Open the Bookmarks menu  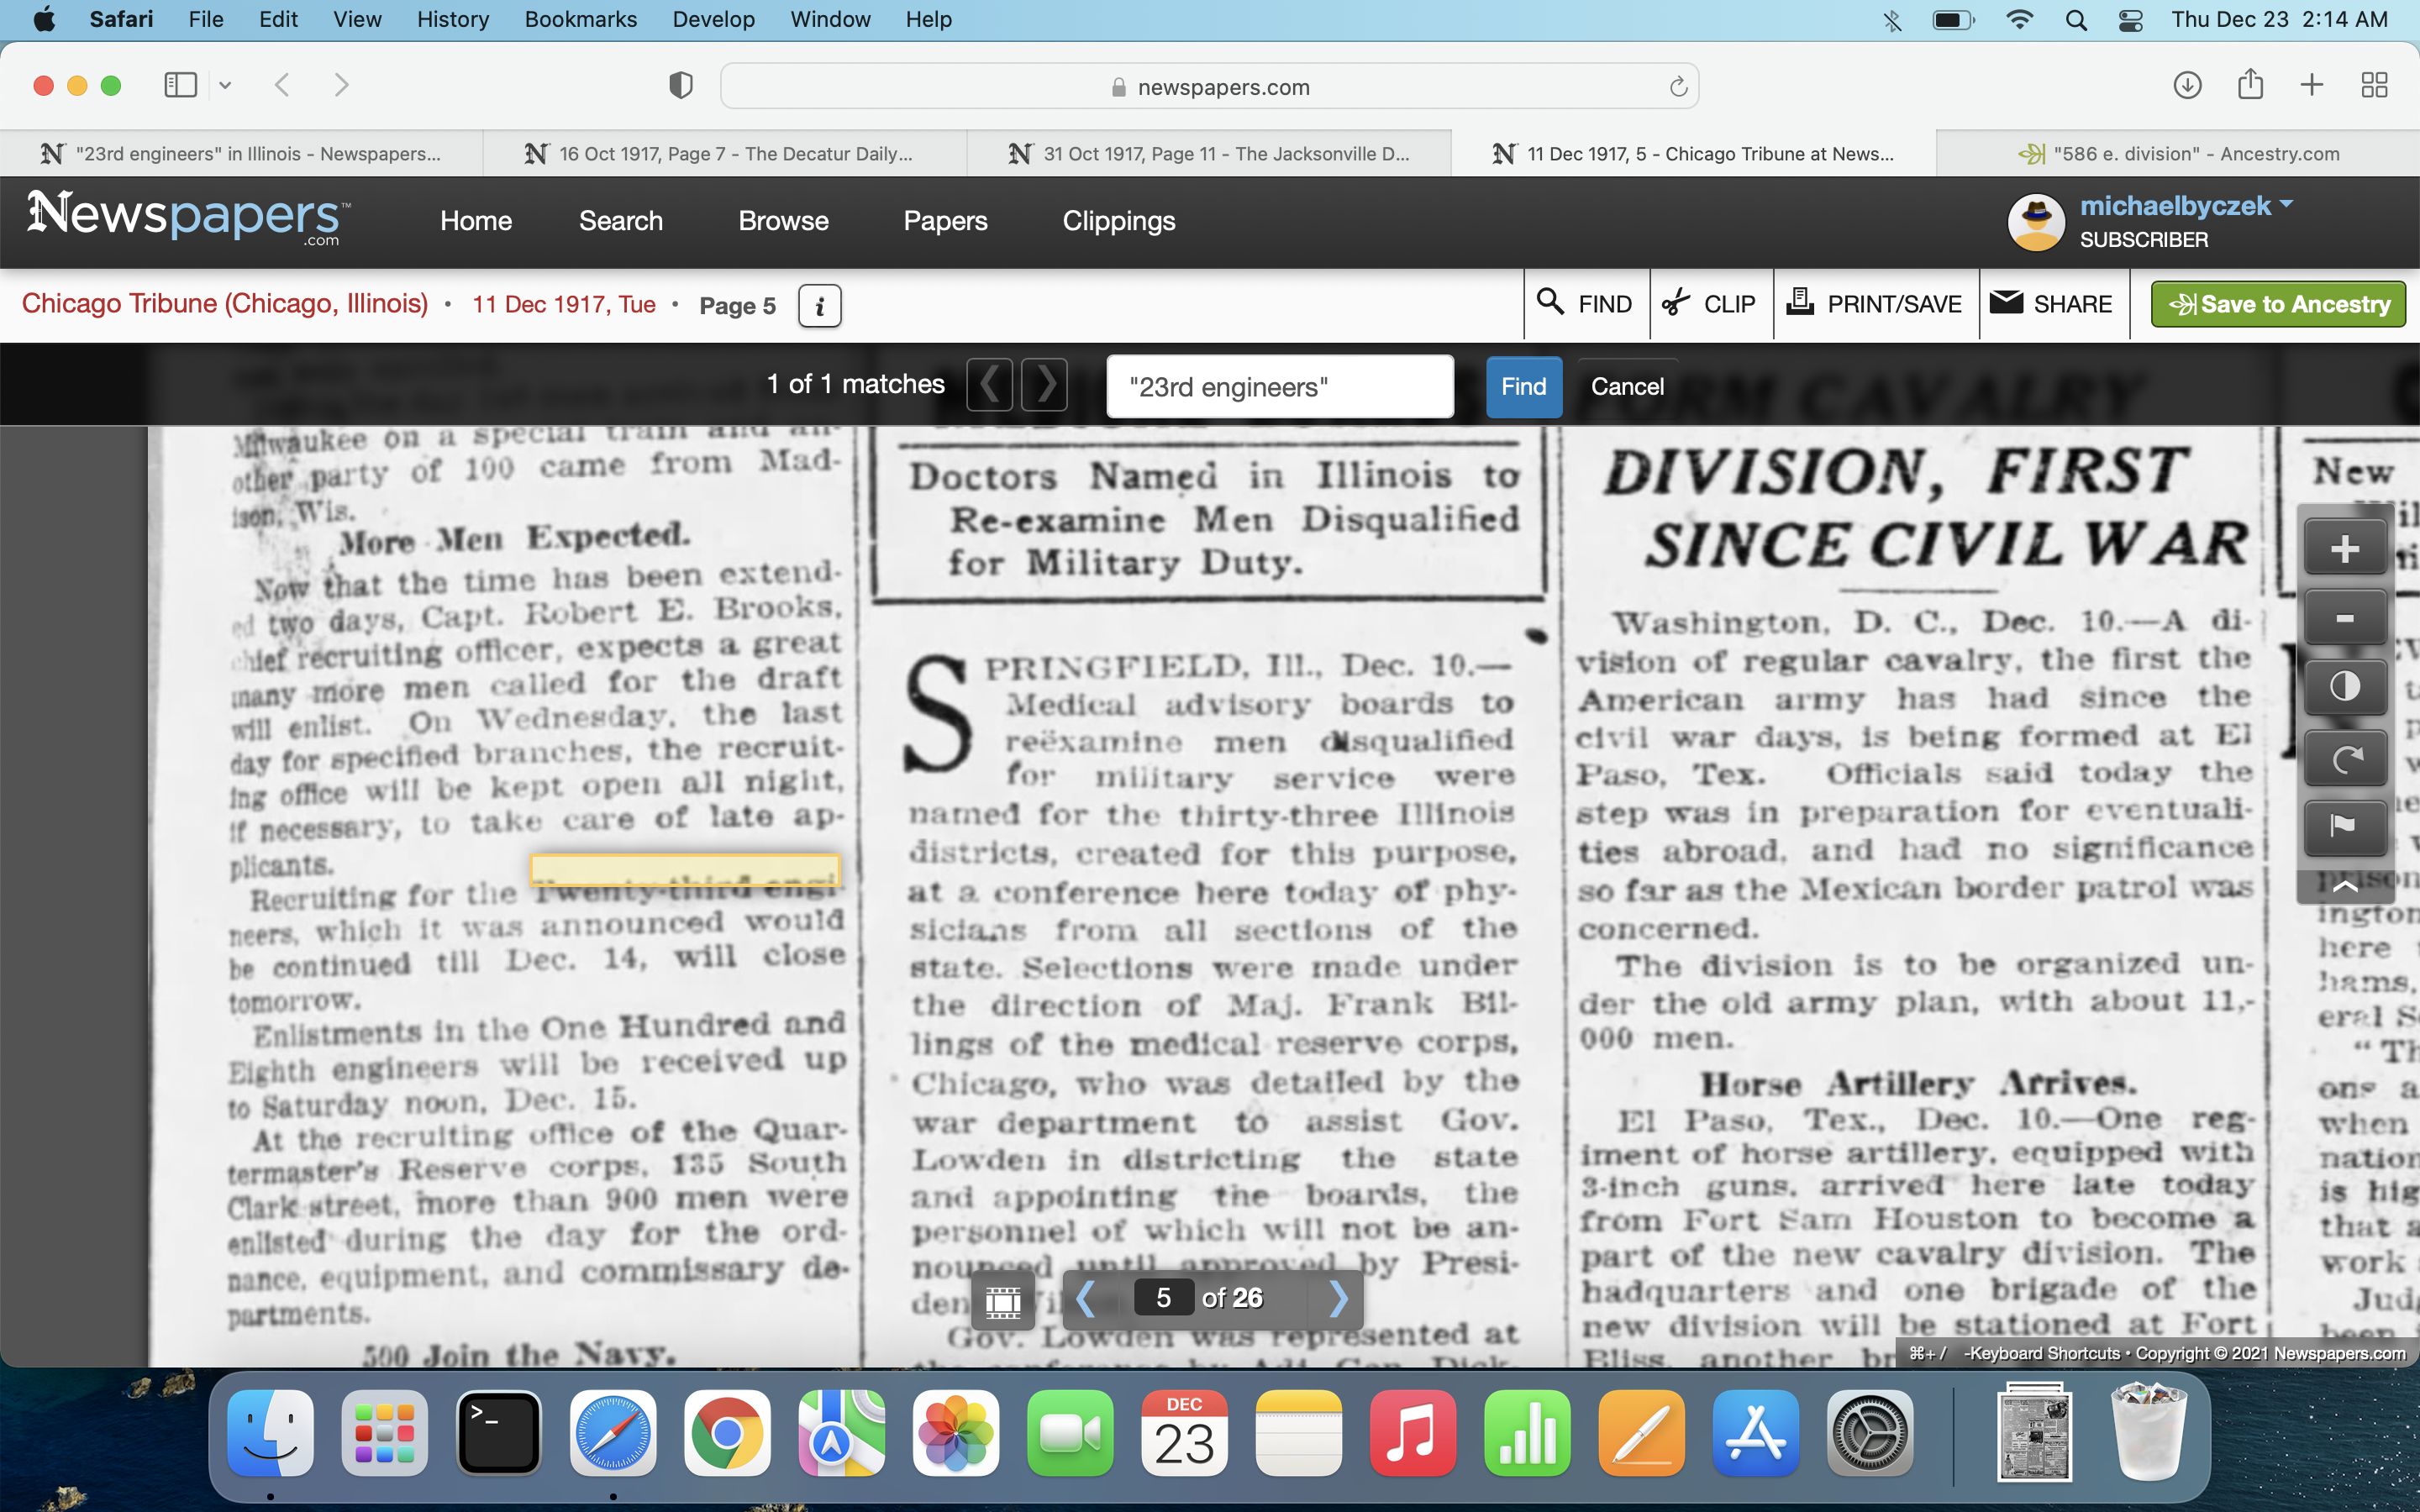click(x=580, y=19)
